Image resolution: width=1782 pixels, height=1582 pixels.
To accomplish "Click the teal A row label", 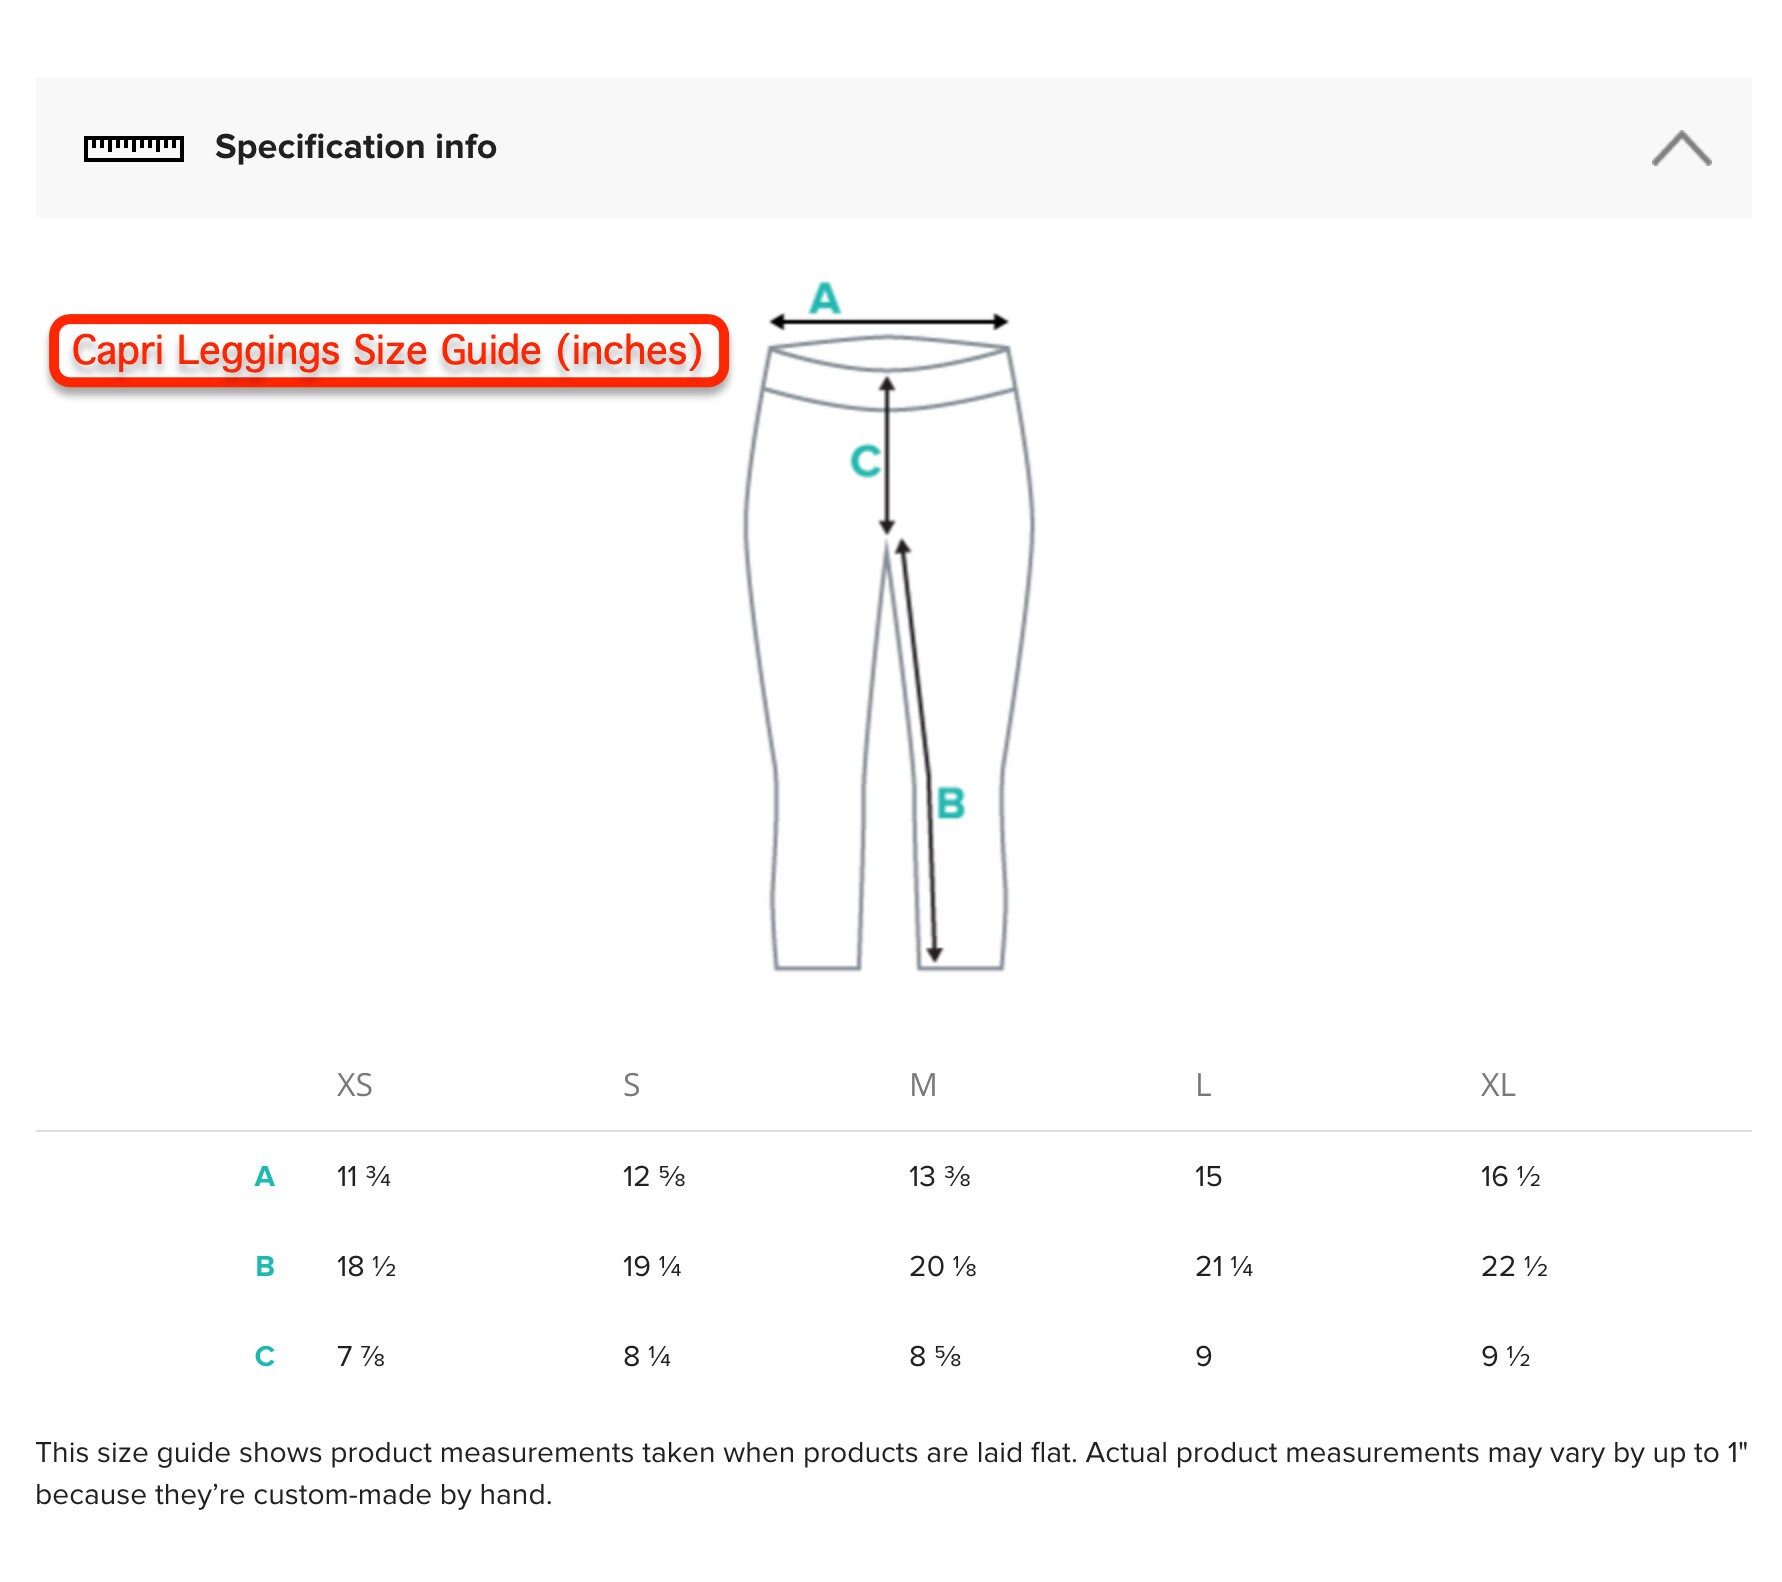I will point(264,1176).
